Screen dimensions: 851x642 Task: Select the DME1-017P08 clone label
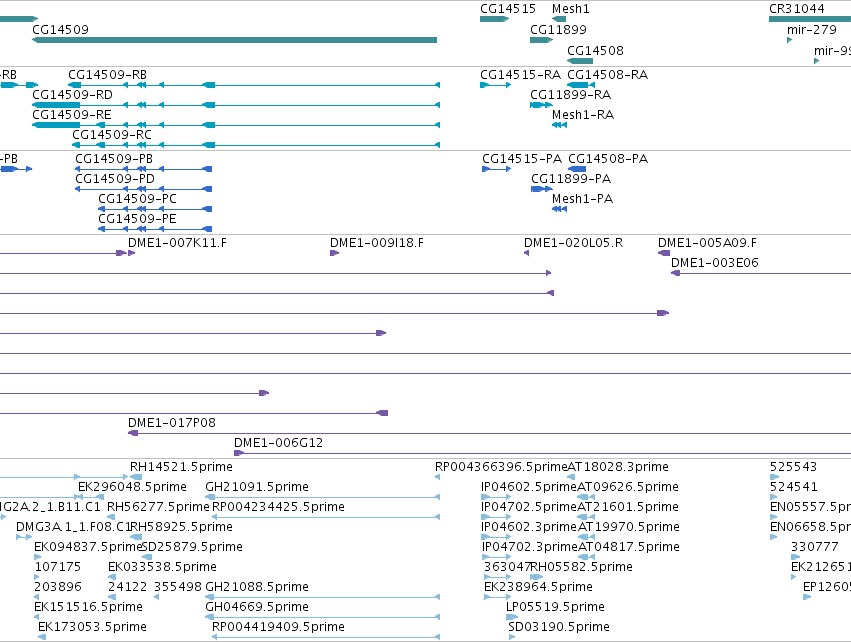tap(172, 422)
